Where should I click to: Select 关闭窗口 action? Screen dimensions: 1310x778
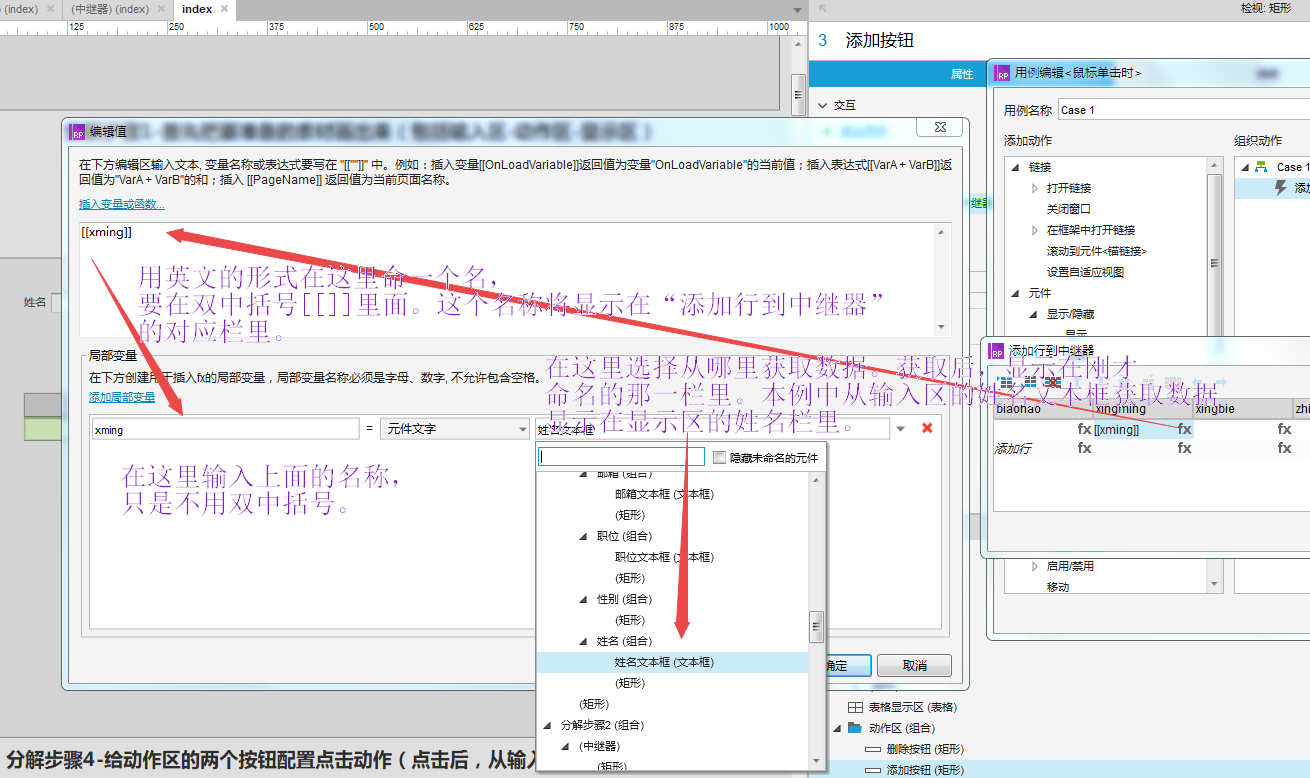click(1069, 209)
